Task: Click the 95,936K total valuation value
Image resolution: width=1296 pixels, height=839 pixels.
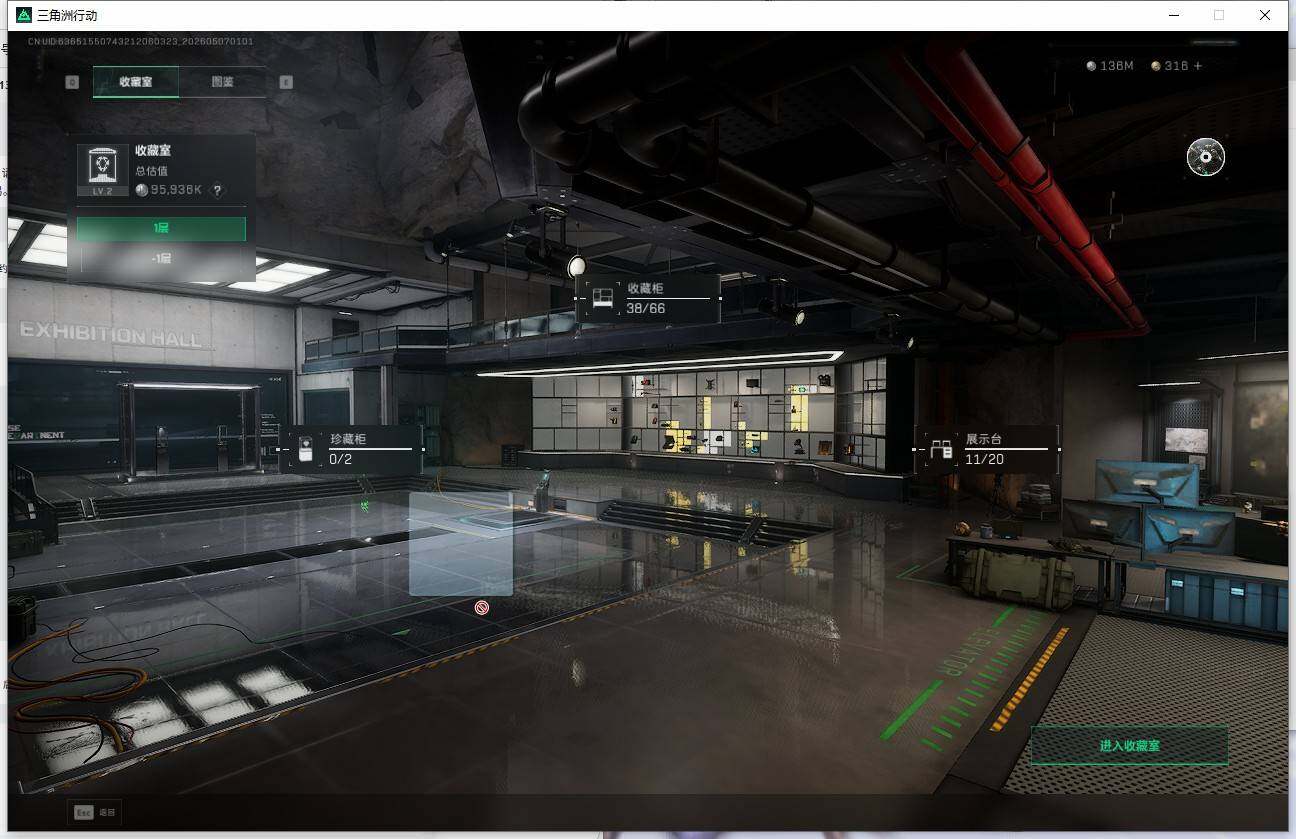Action: tap(176, 190)
